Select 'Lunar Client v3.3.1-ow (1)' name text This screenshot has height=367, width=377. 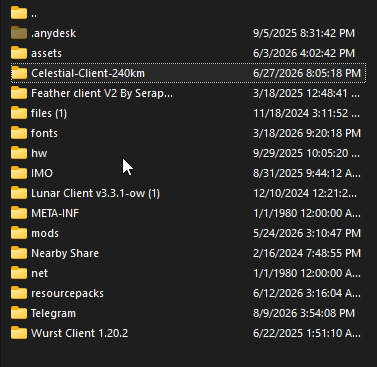point(95,193)
